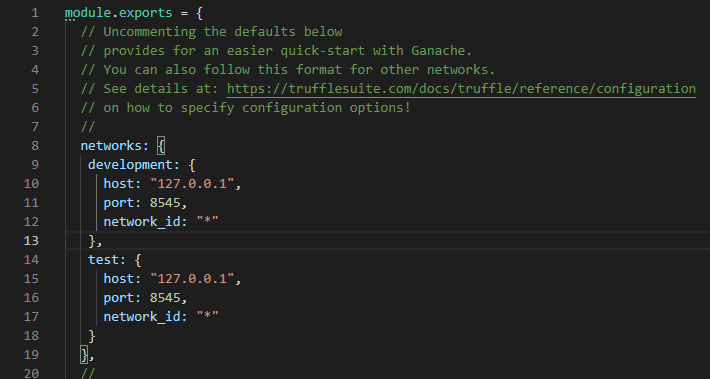Image resolution: width=710 pixels, height=379 pixels.
Task: Select line number 8 in the gutter
Action: point(35,145)
